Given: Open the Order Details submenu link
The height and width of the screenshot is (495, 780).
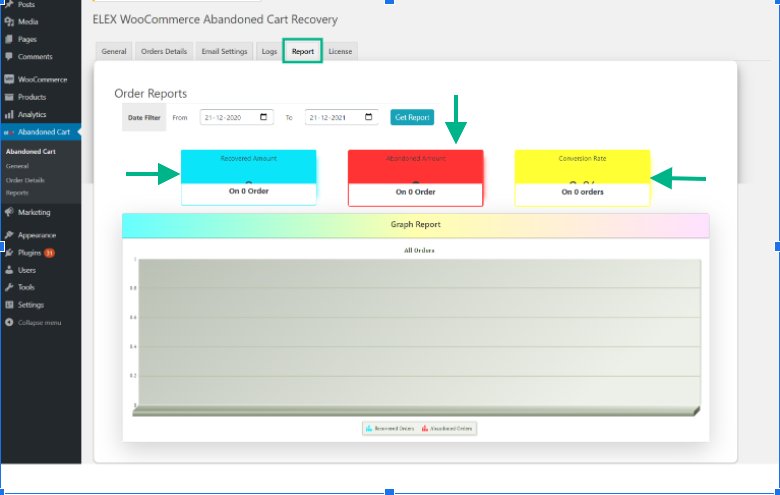Looking at the screenshot, I should 25,180.
